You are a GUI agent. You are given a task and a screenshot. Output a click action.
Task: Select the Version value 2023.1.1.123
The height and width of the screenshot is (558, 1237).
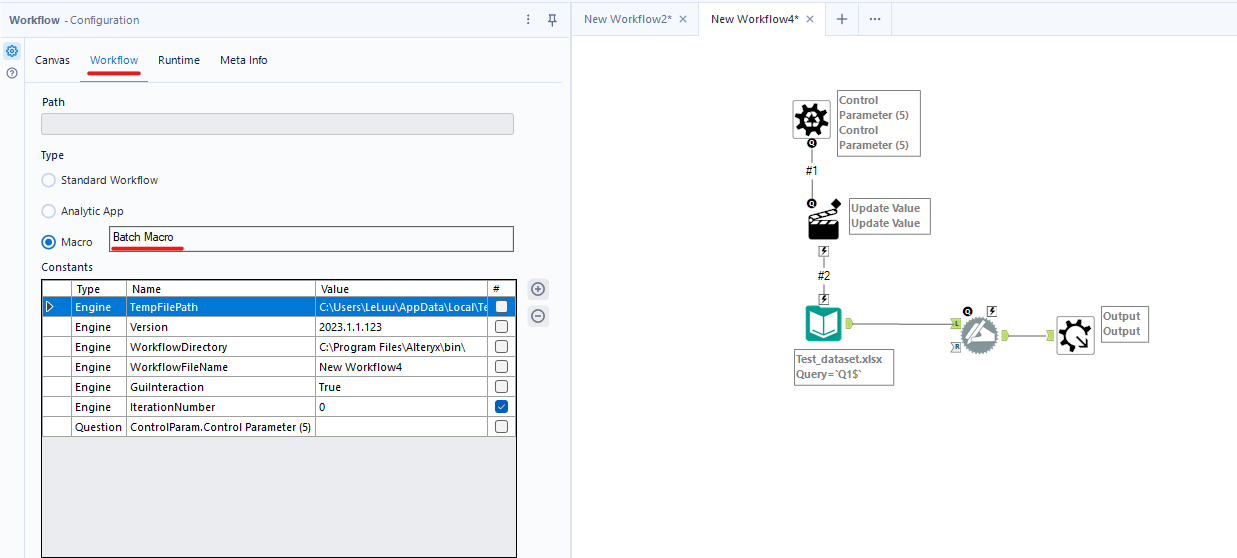click(402, 327)
